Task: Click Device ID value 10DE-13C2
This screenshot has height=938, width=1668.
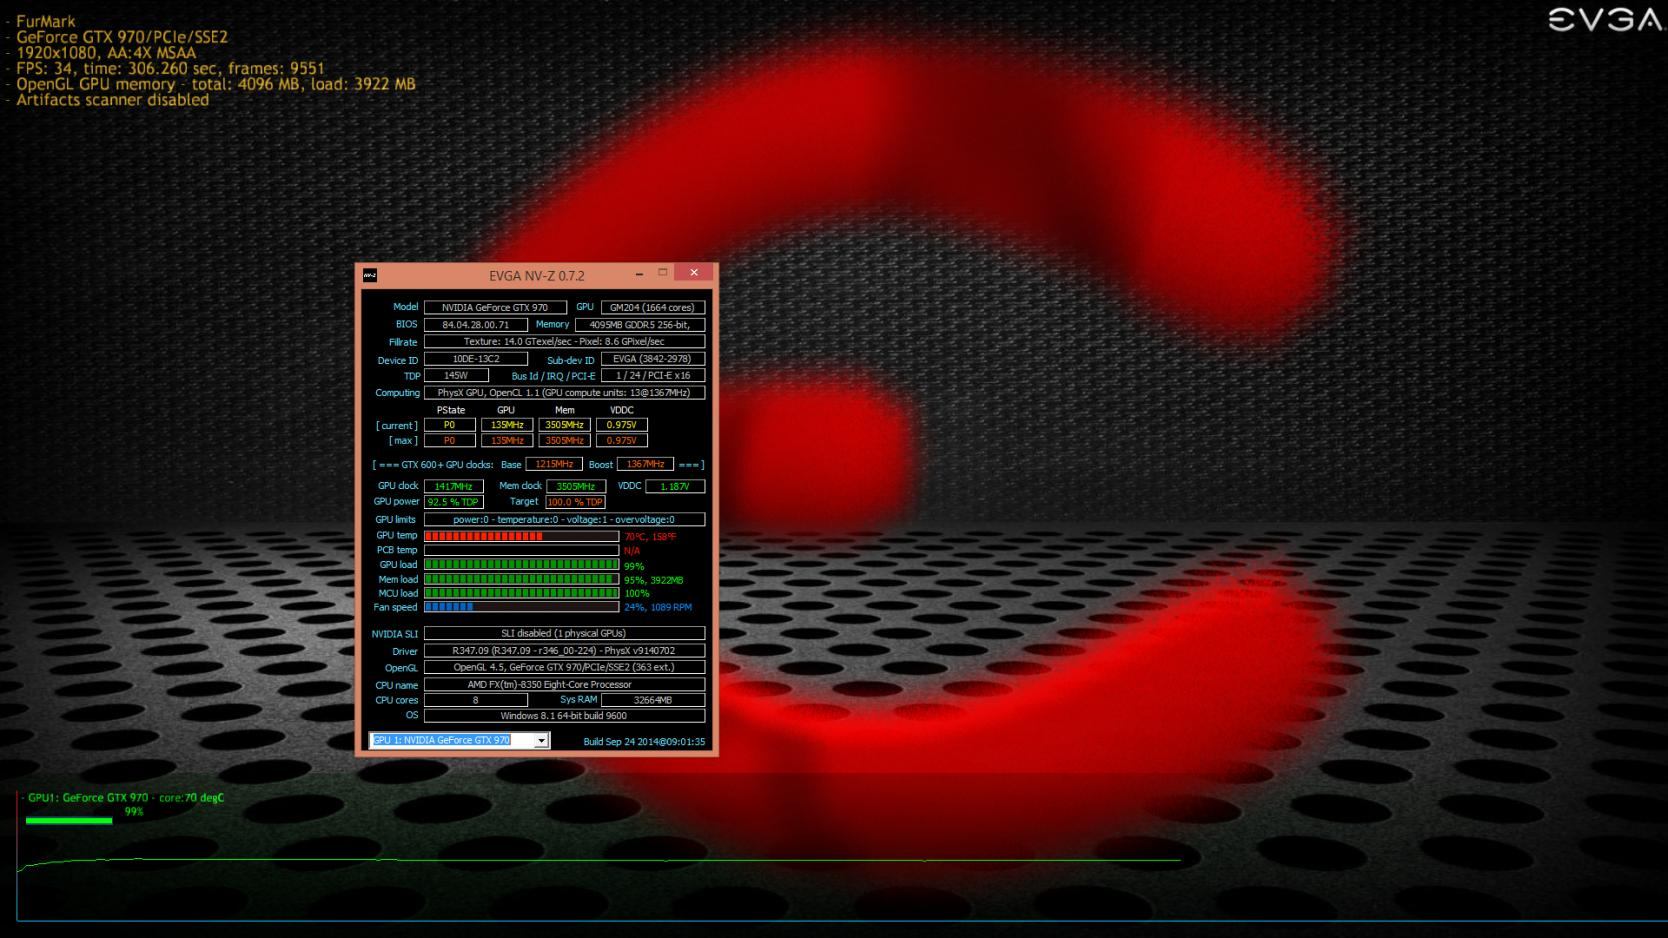Action: (475, 359)
